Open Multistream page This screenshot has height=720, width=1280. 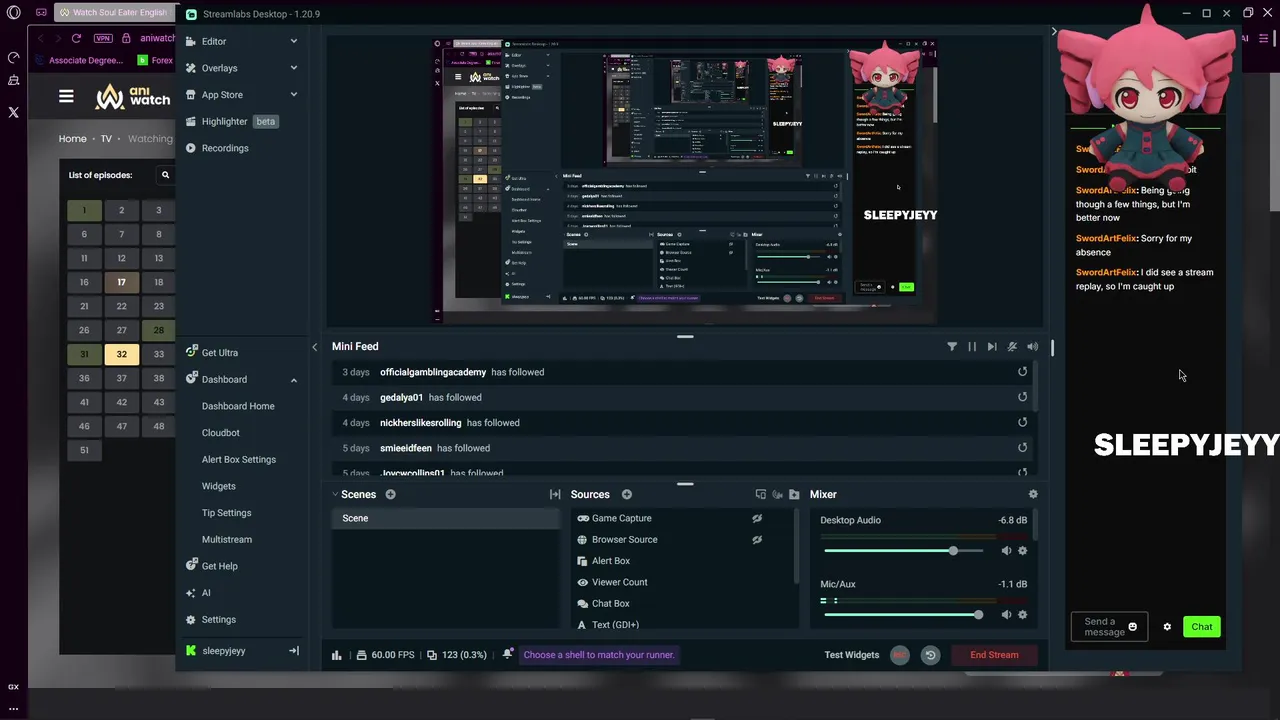pos(227,540)
